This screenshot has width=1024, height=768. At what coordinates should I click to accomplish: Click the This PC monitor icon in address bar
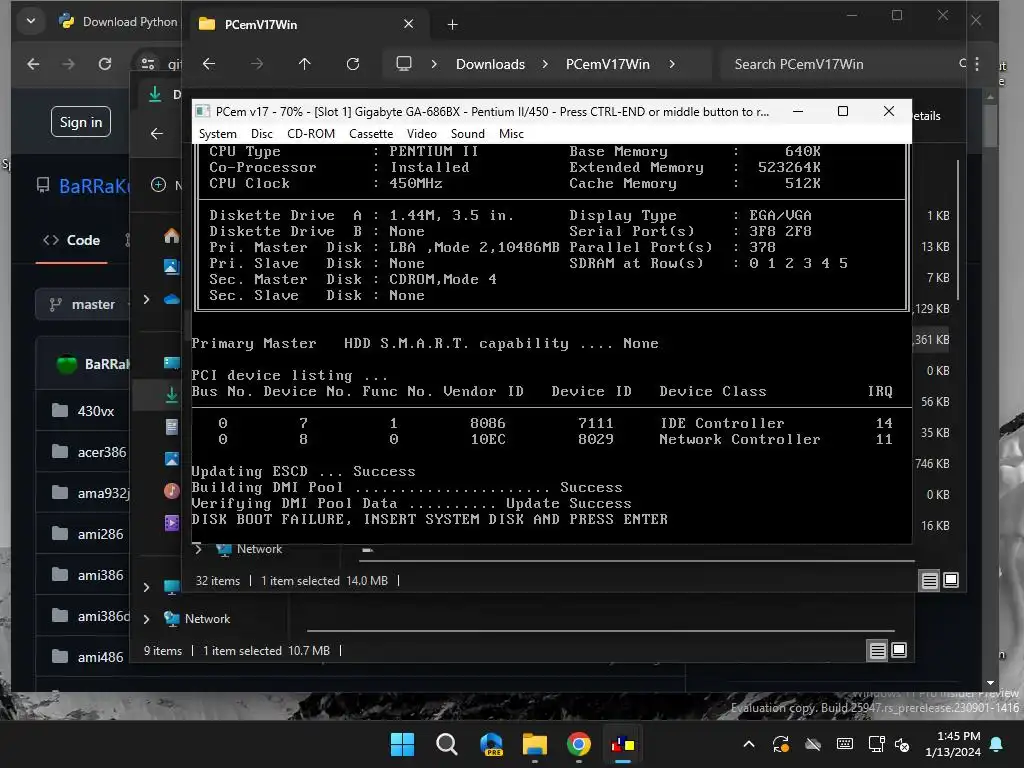(x=404, y=64)
